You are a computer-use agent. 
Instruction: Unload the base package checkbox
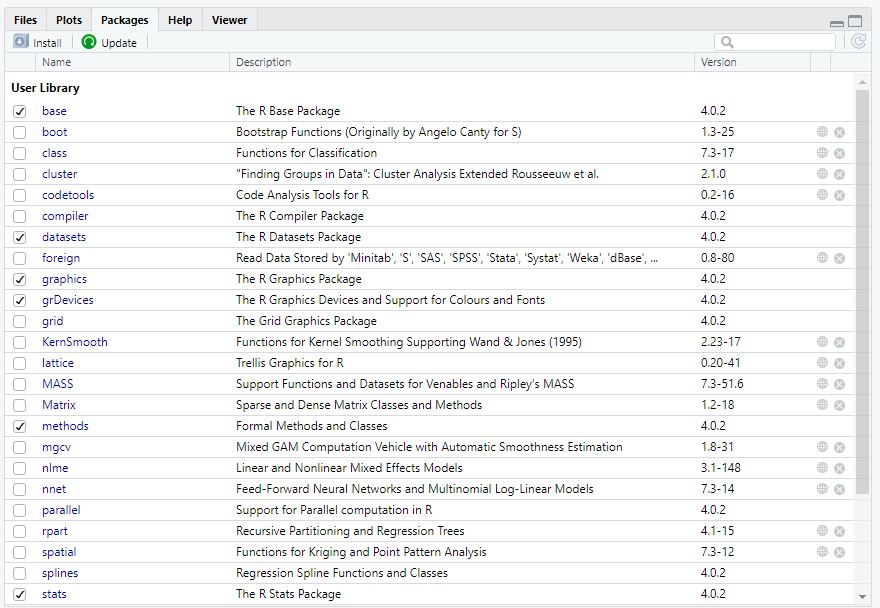(x=19, y=111)
